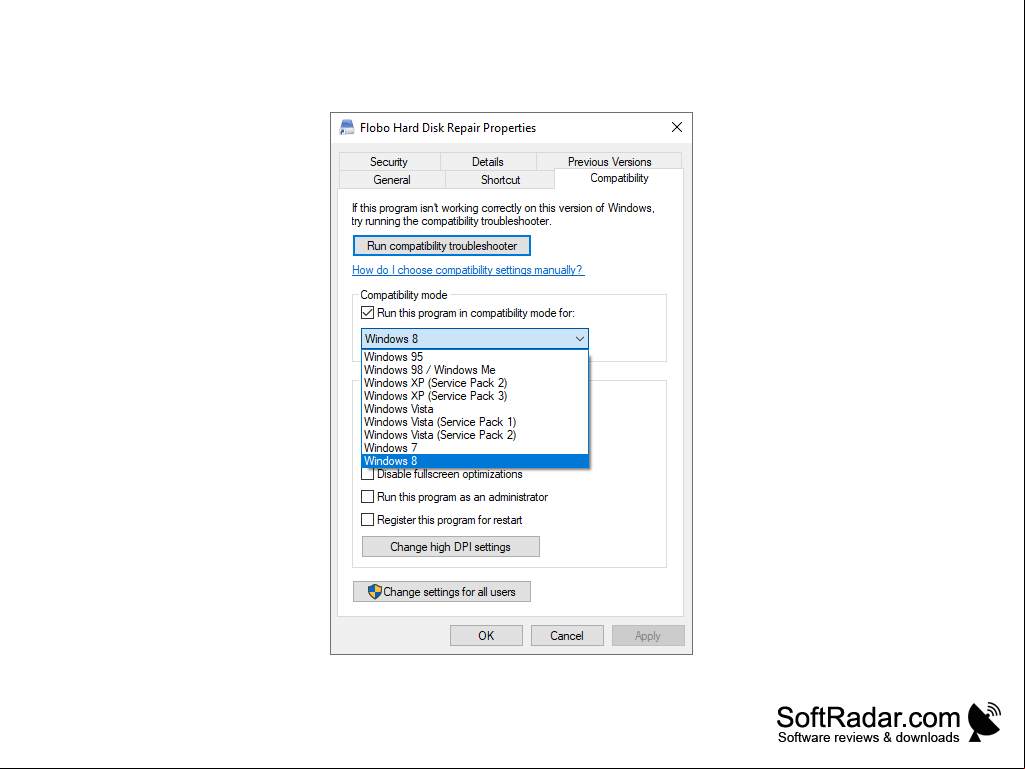The height and width of the screenshot is (769, 1025).
Task: Enable Disable fullscreen optimizations checkbox
Action: pyautogui.click(x=367, y=474)
